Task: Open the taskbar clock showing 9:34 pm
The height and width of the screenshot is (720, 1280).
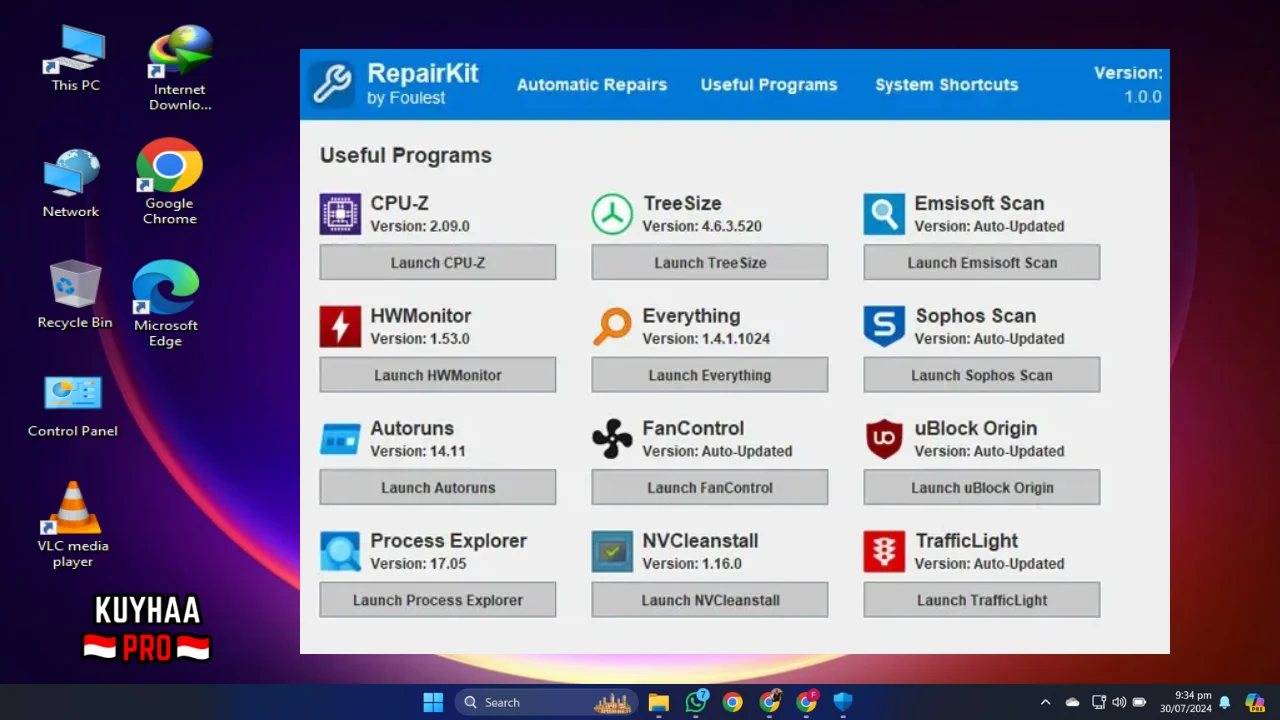Action: 1186,702
